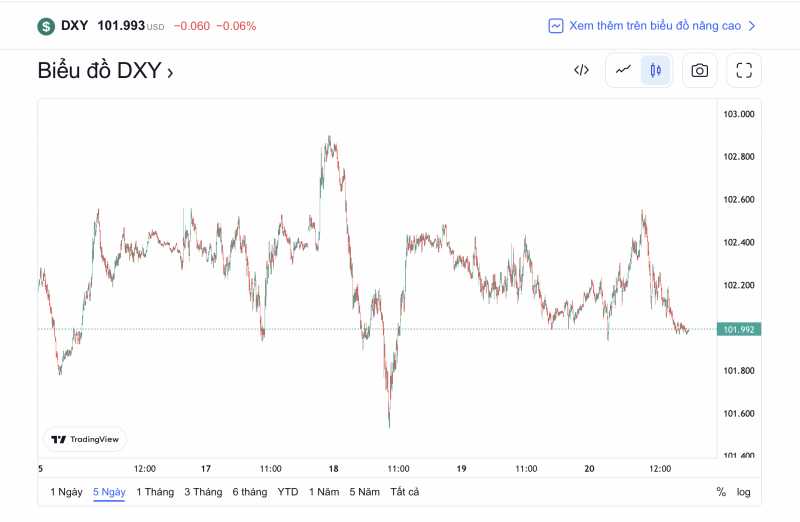Switch to '1 Tháng' time range
This screenshot has height=522, width=800.
tap(155, 492)
